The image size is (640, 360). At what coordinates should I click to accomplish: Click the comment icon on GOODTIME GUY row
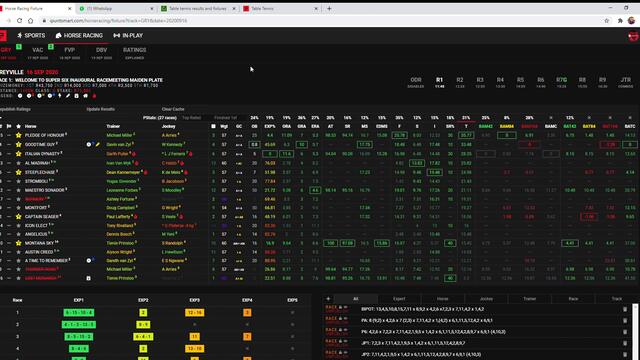point(89,144)
